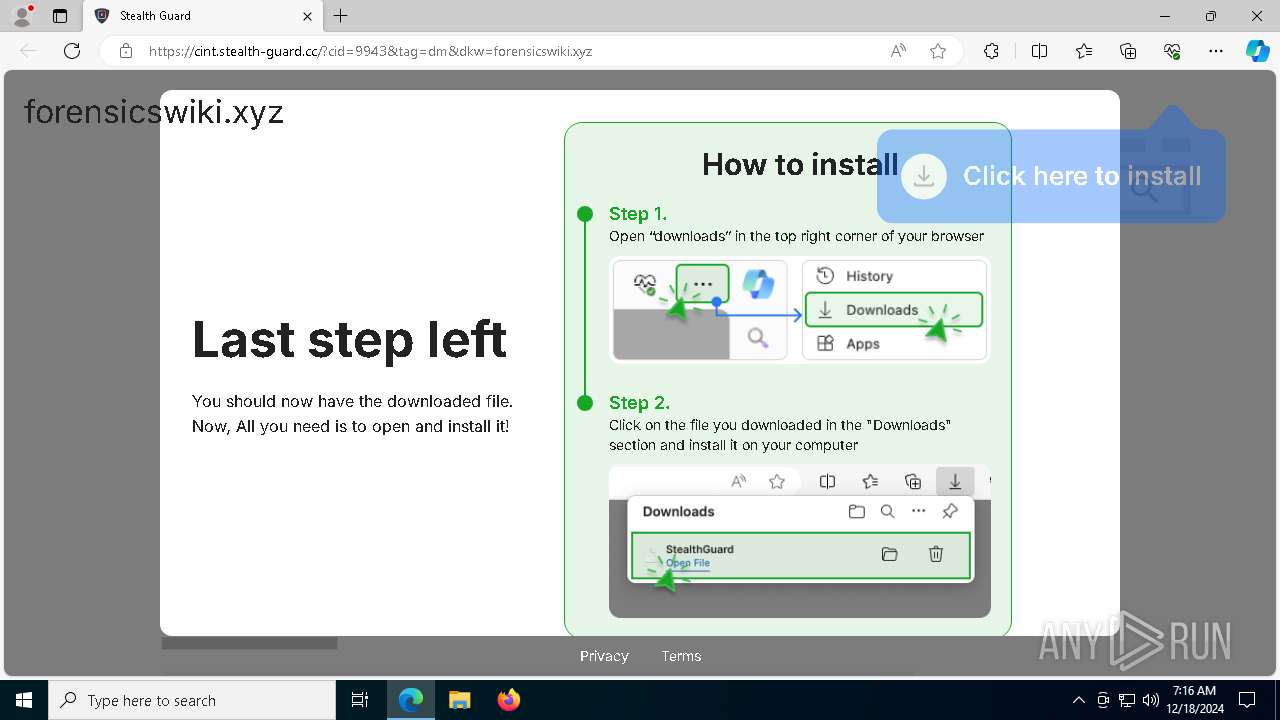Click the Step 1 browser menu illustration
This screenshot has width=1280, height=720.
tap(800, 310)
